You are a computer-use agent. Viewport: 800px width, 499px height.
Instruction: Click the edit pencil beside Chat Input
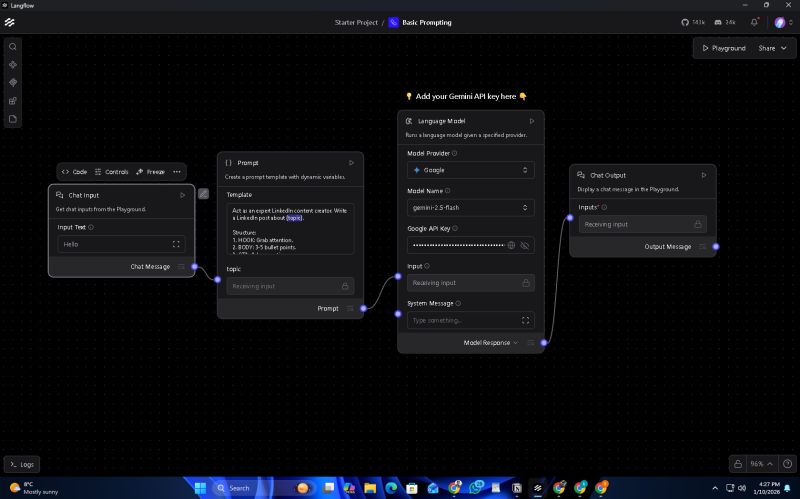tap(203, 194)
